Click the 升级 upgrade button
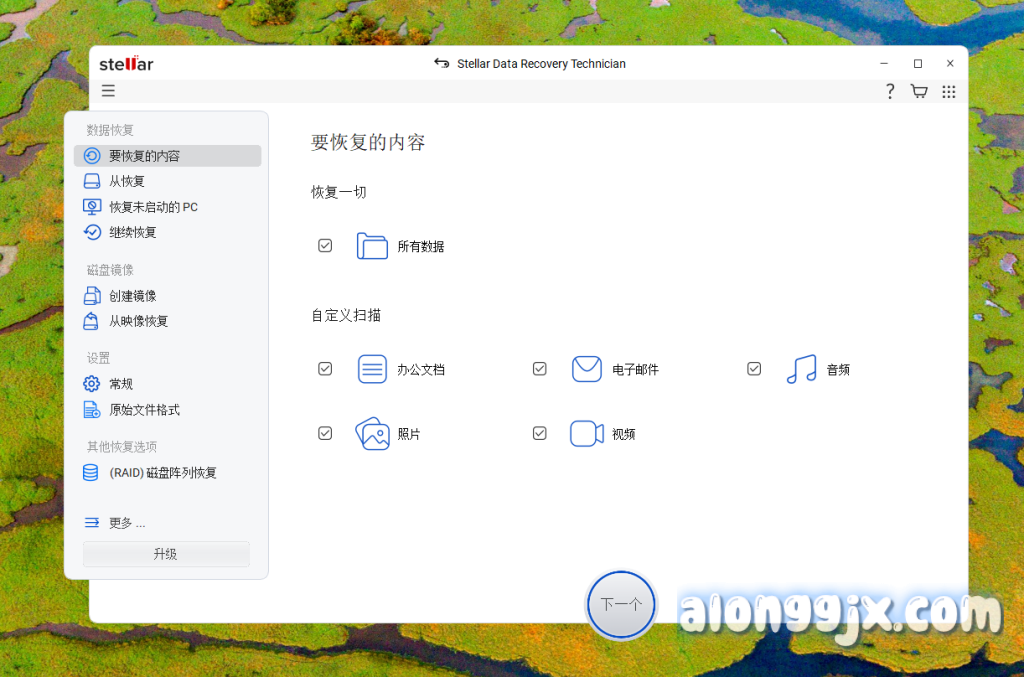Viewport: 1024px width, 677px height. click(x=166, y=554)
